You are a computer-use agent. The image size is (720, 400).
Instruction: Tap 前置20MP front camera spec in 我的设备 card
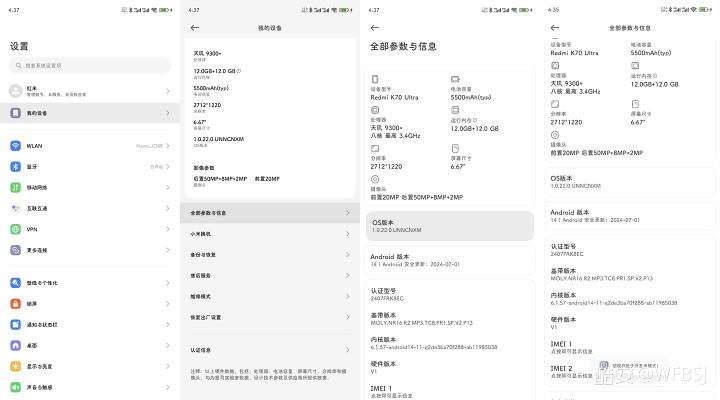point(267,179)
